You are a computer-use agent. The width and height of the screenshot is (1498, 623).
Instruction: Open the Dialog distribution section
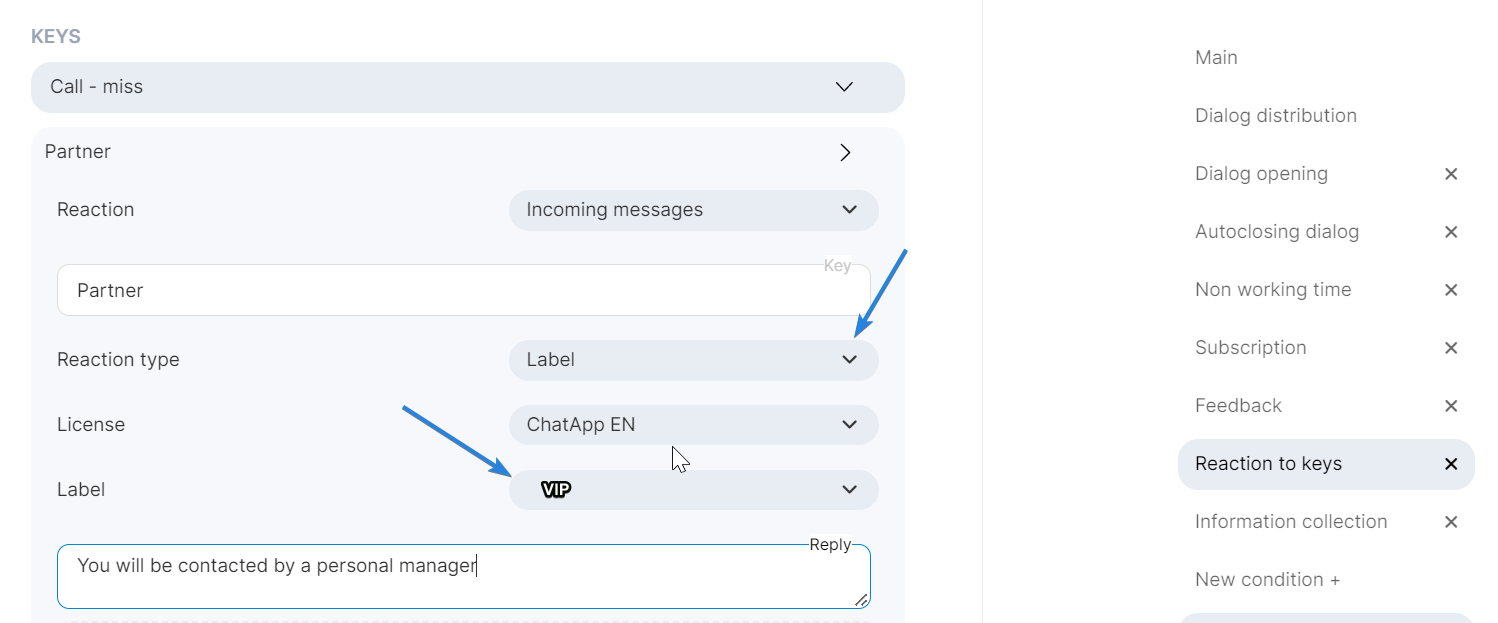(1275, 116)
